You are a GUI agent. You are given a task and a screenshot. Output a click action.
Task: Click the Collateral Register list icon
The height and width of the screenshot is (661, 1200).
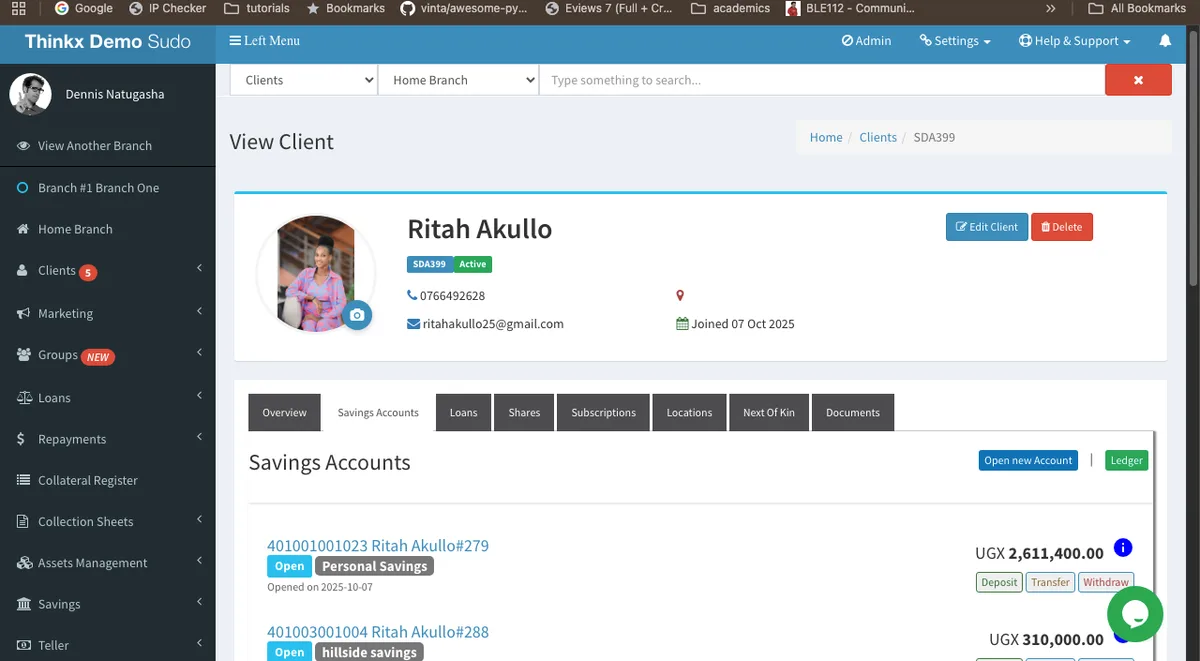(x=23, y=480)
